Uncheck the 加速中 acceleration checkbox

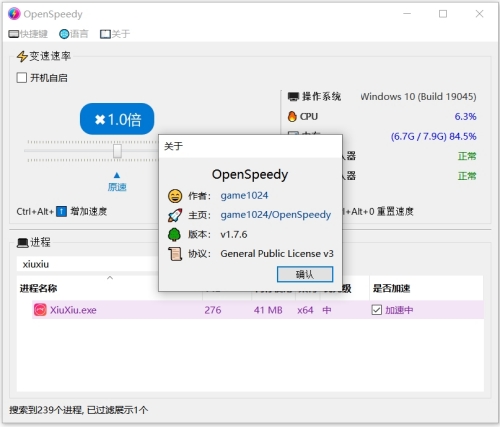click(377, 310)
